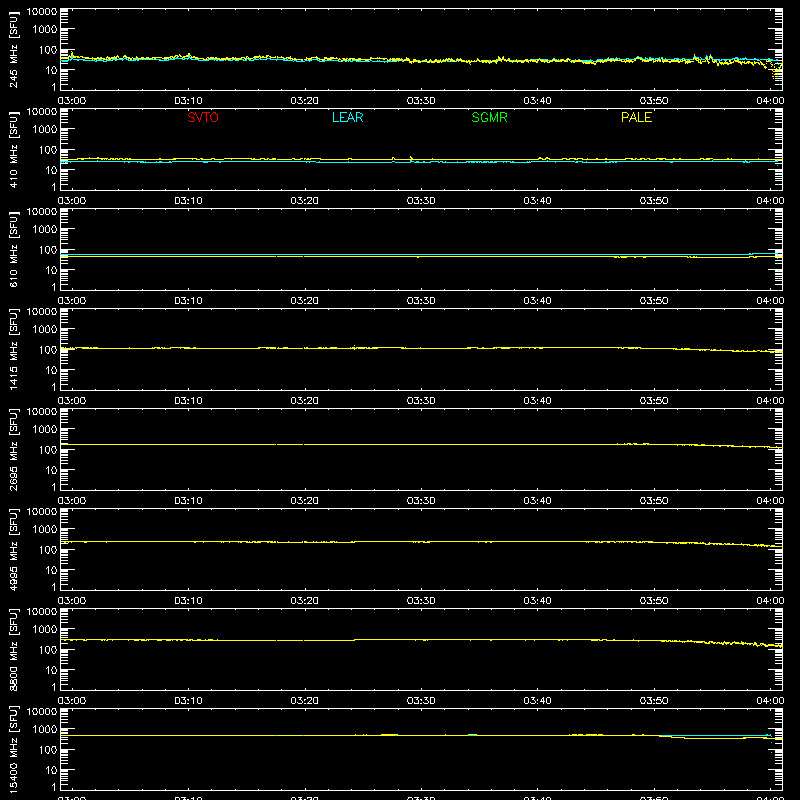Click 03:10 time label under 610 MHz plot

[x=188, y=301]
